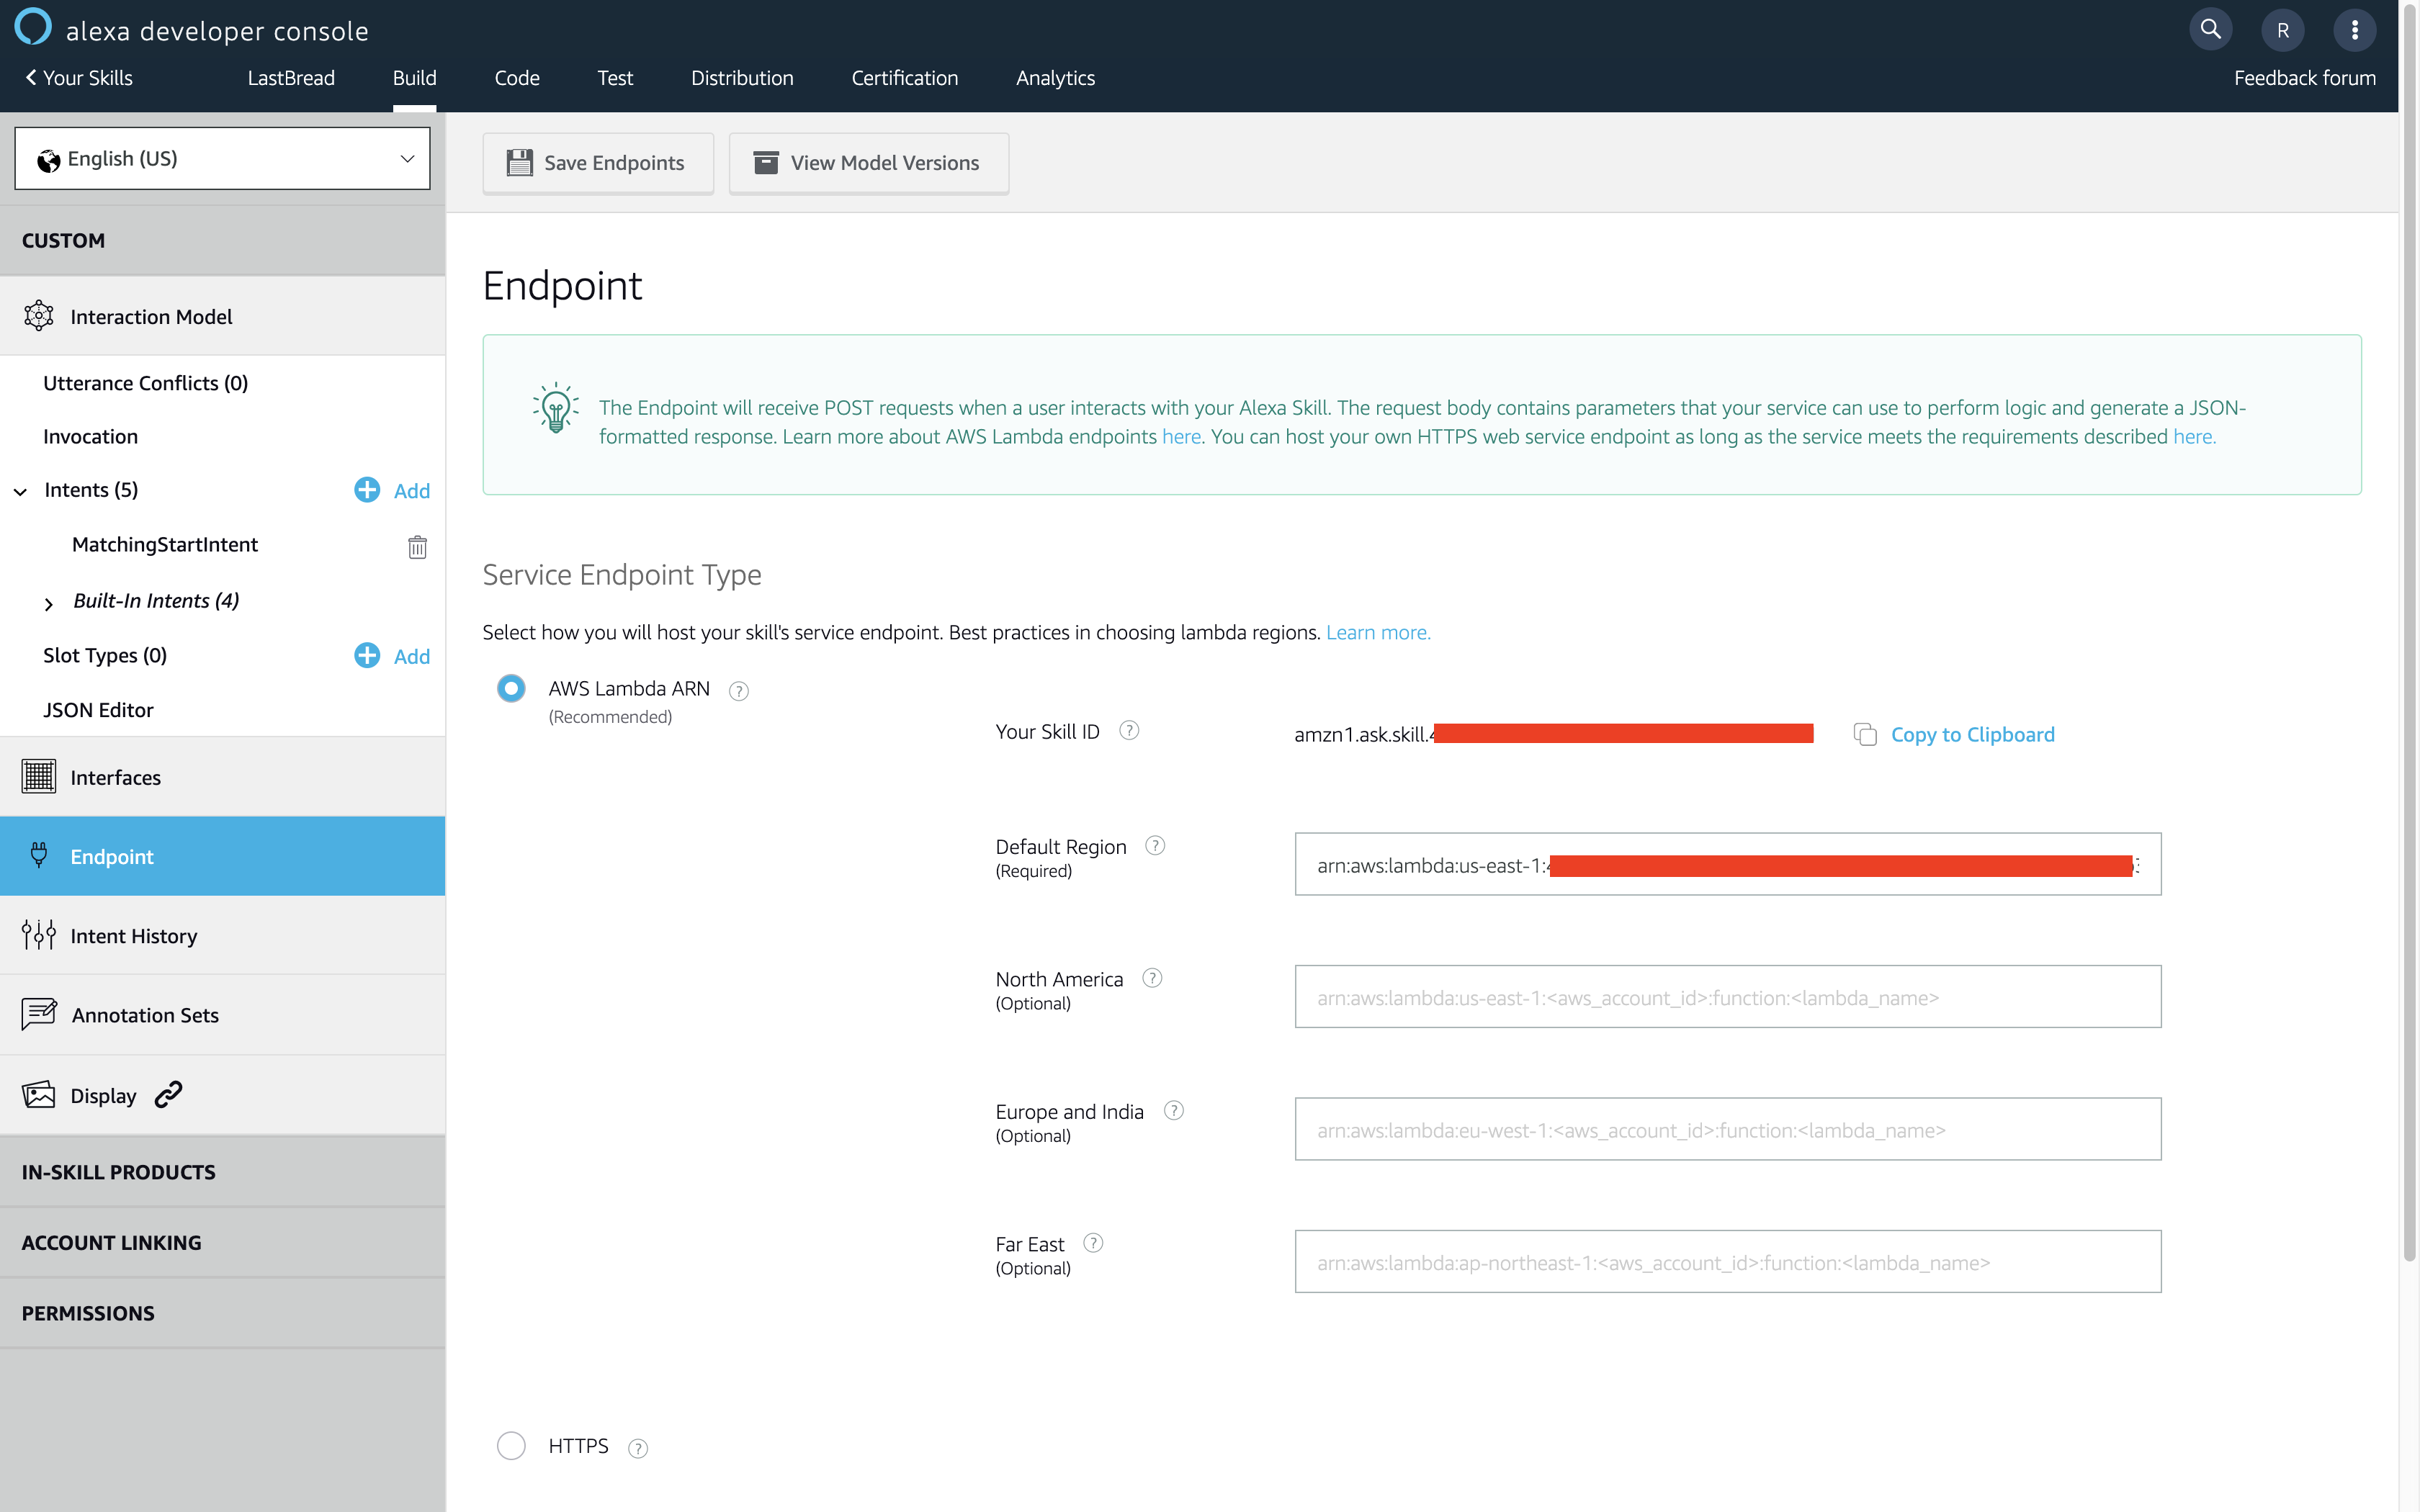This screenshot has height=1512, width=2420.
Task: Switch to the Code tab
Action: click(517, 78)
